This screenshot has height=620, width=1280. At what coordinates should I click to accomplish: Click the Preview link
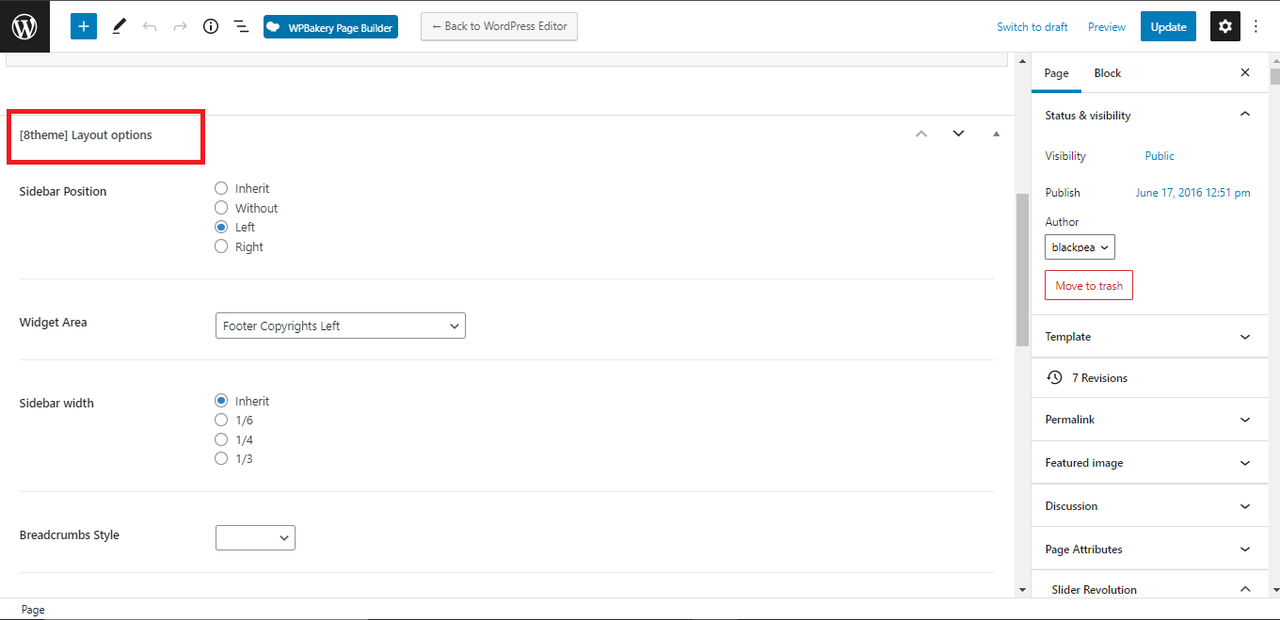[1106, 27]
